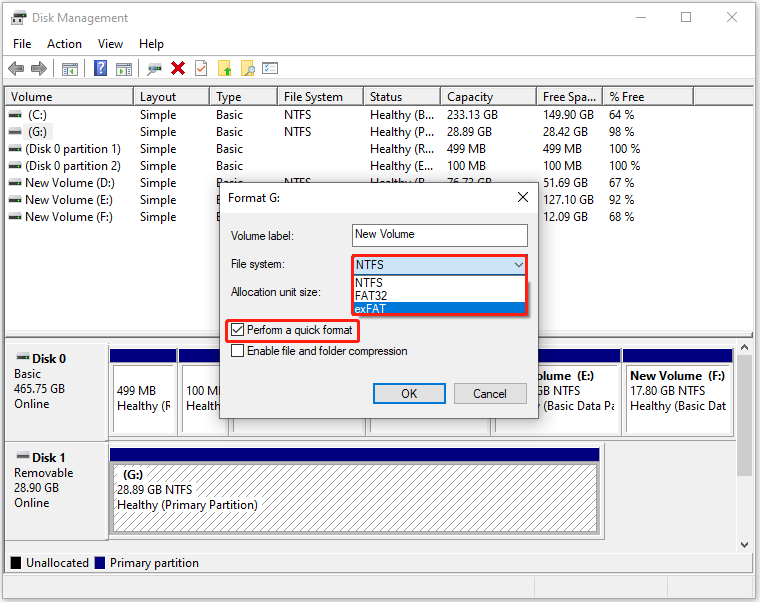Sort by Free Space column header

tap(570, 97)
